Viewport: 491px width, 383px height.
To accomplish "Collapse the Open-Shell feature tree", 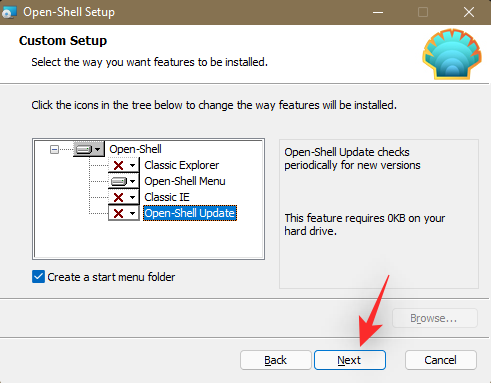I will (54, 149).
